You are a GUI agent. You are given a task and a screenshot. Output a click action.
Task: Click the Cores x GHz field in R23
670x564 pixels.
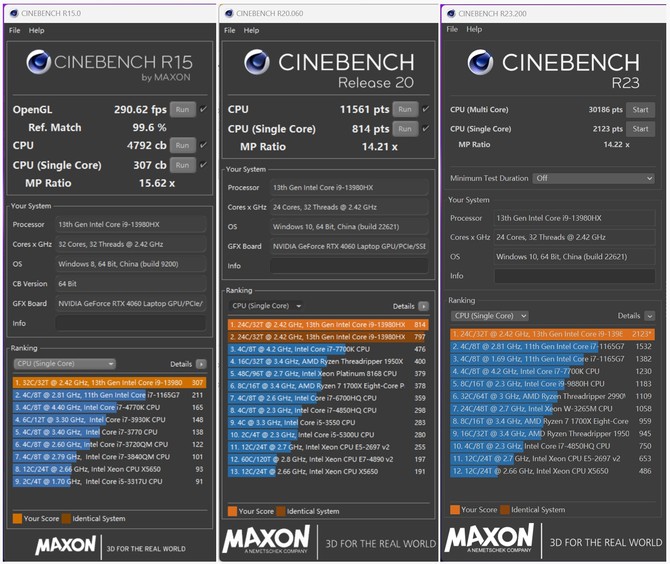coord(574,237)
